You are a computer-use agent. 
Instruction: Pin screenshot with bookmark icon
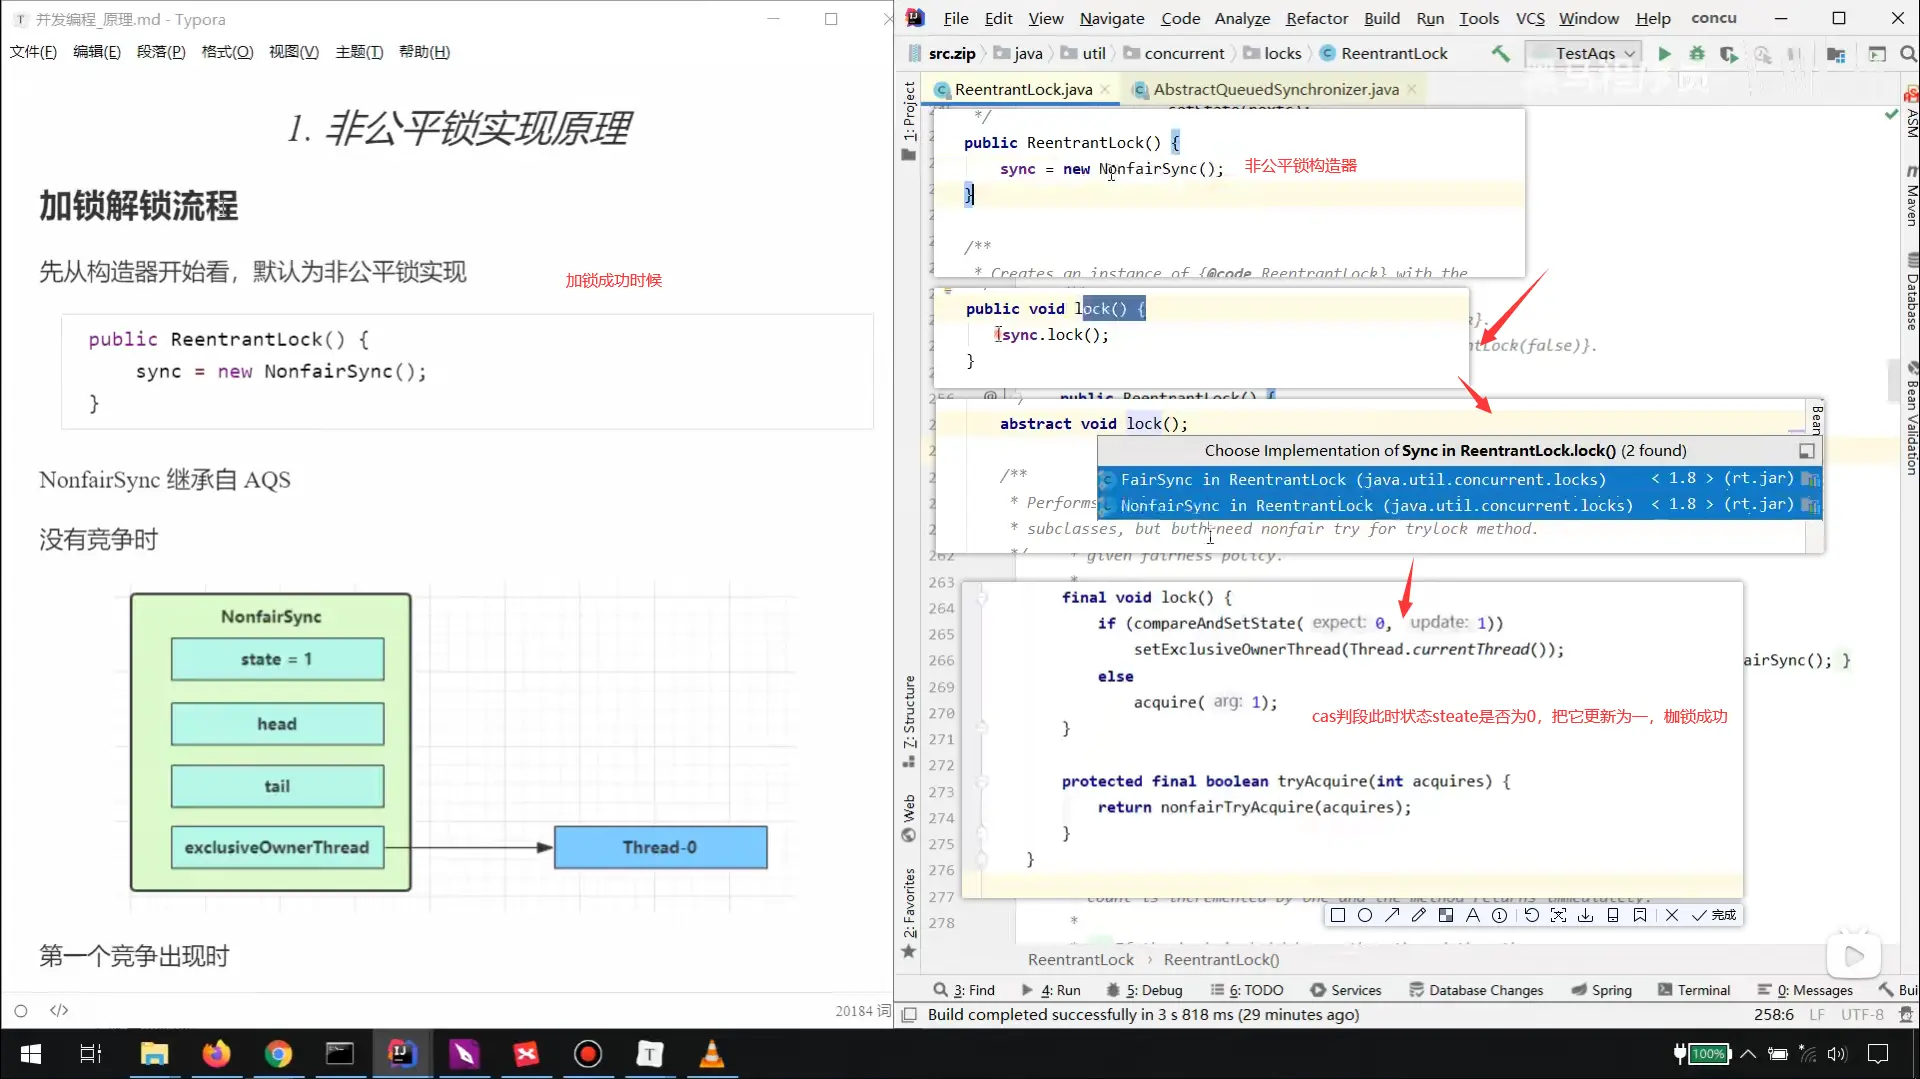[1640, 915]
